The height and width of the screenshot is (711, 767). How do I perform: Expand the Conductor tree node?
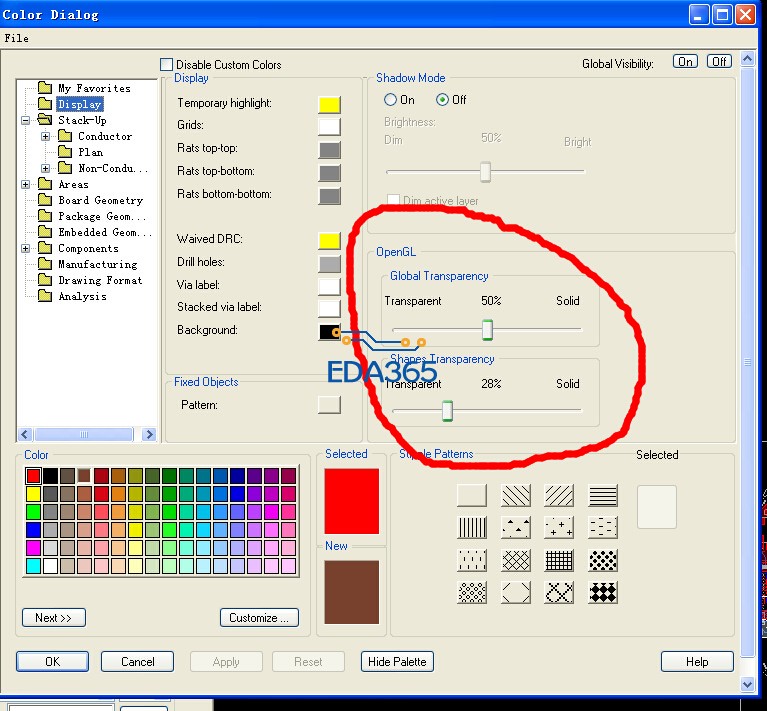click(x=45, y=136)
